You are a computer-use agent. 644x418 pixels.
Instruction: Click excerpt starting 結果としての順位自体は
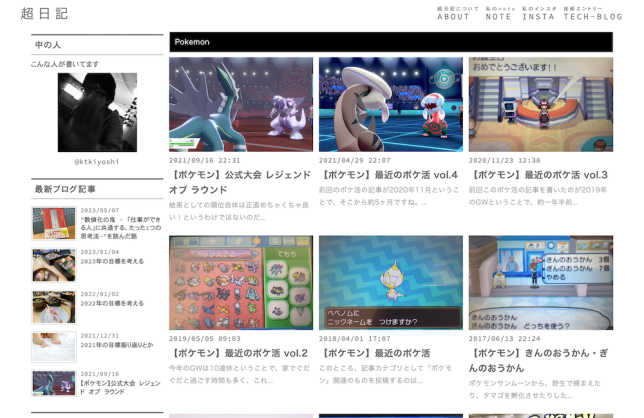(x=239, y=211)
